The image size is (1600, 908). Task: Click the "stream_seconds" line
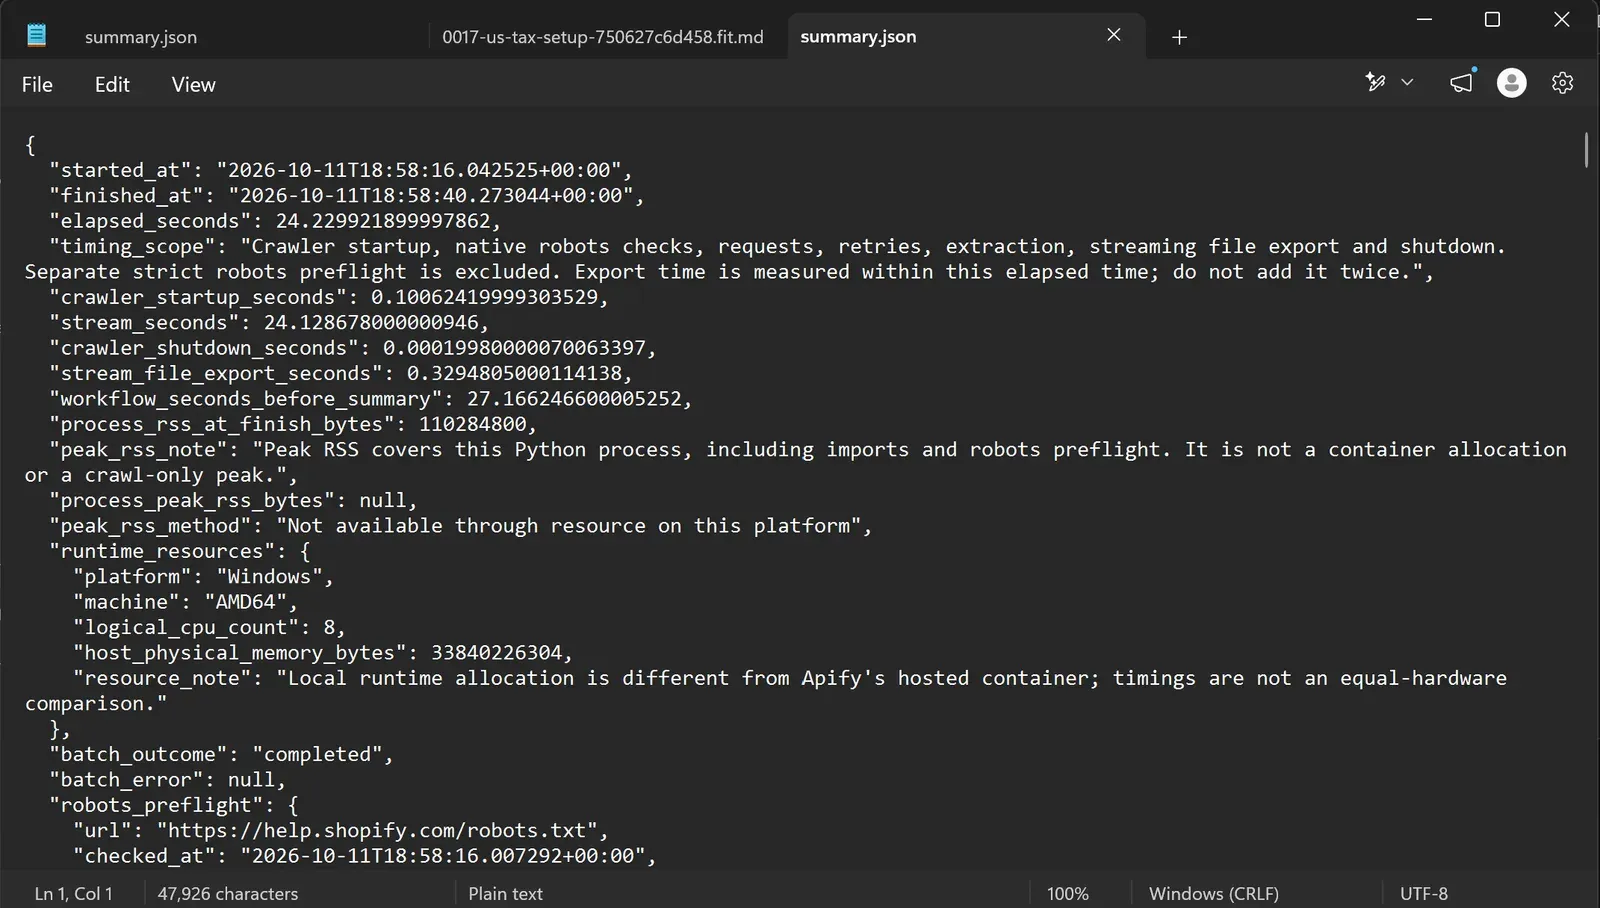[269, 323]
